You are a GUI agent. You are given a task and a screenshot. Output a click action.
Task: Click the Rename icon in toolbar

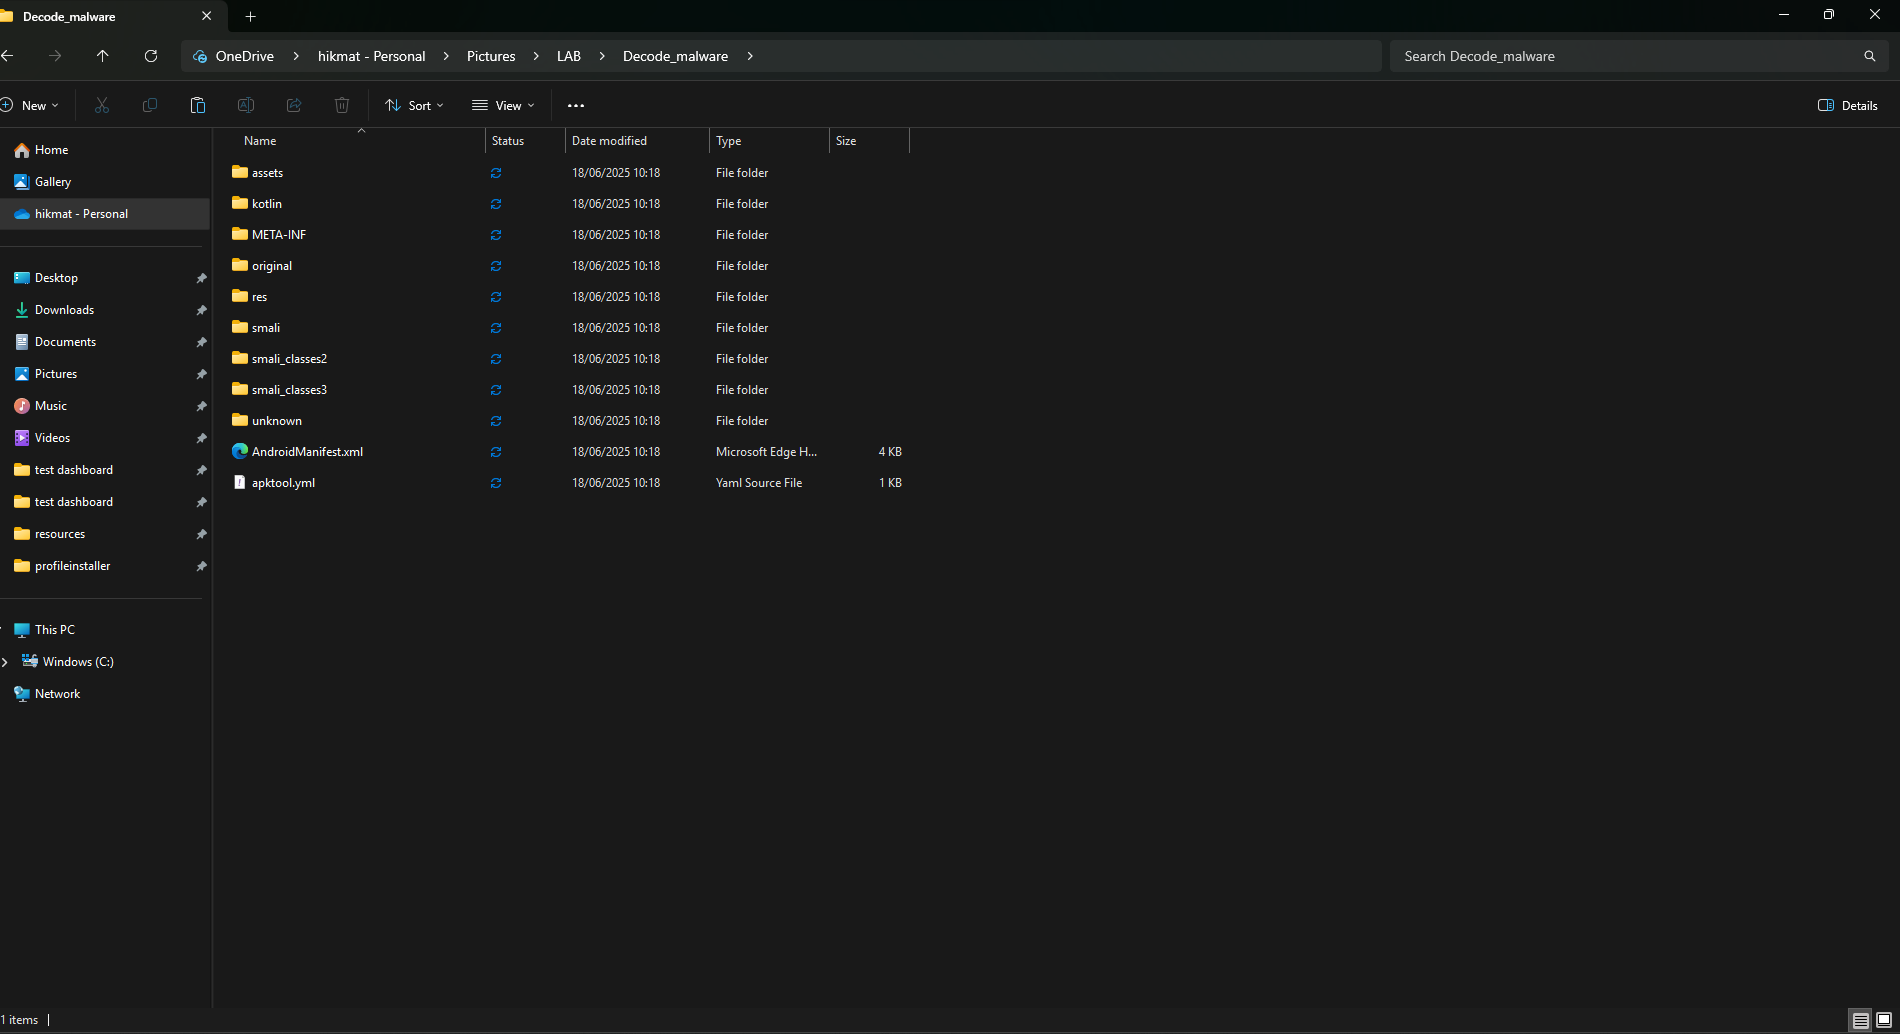246,105
